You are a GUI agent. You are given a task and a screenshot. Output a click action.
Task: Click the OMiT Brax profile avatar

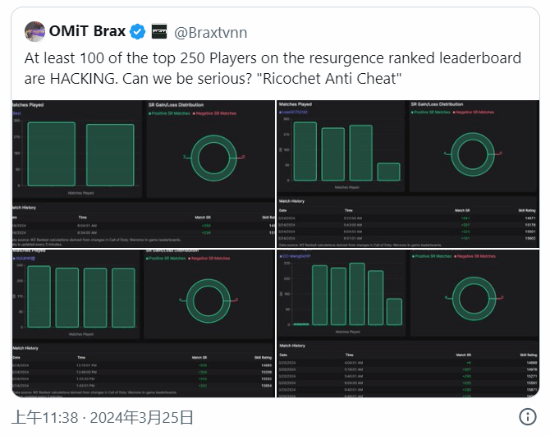(35, 32)
